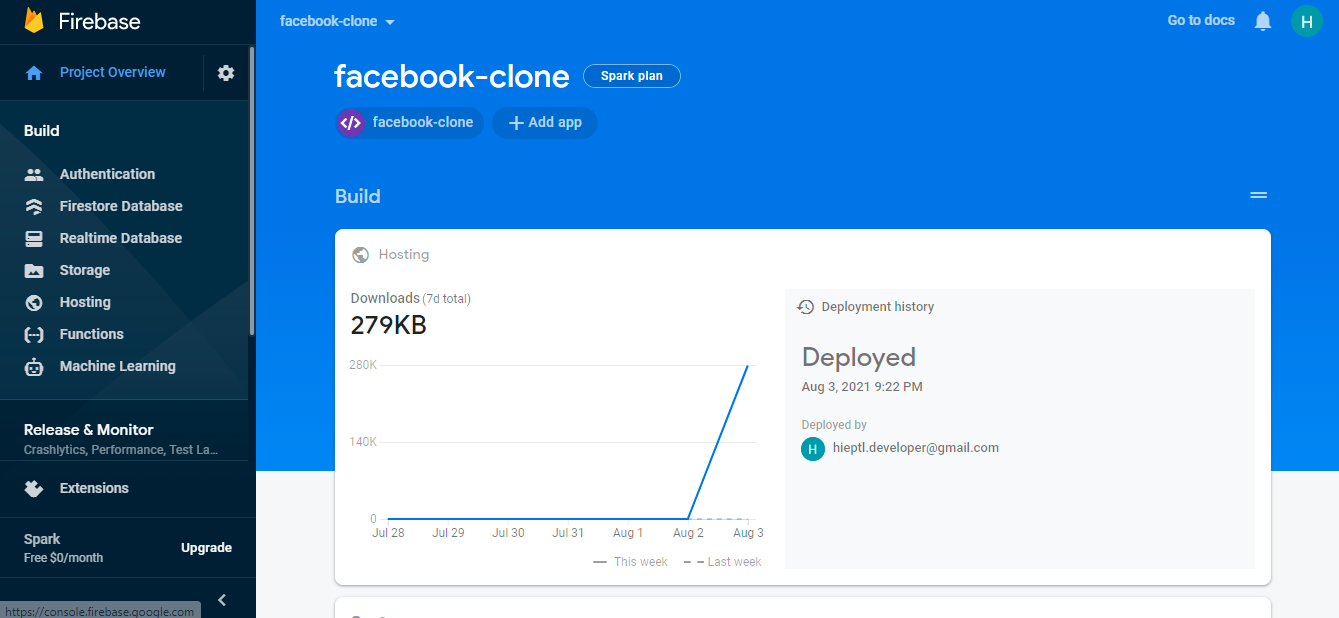Open the facebook-clone app chip

410,123
